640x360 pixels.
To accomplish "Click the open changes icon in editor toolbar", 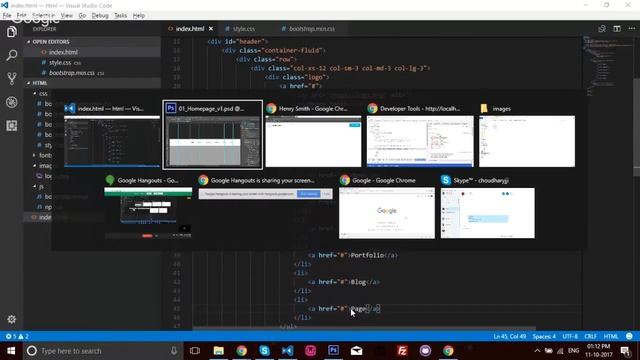I will click(x=602, y=29).
